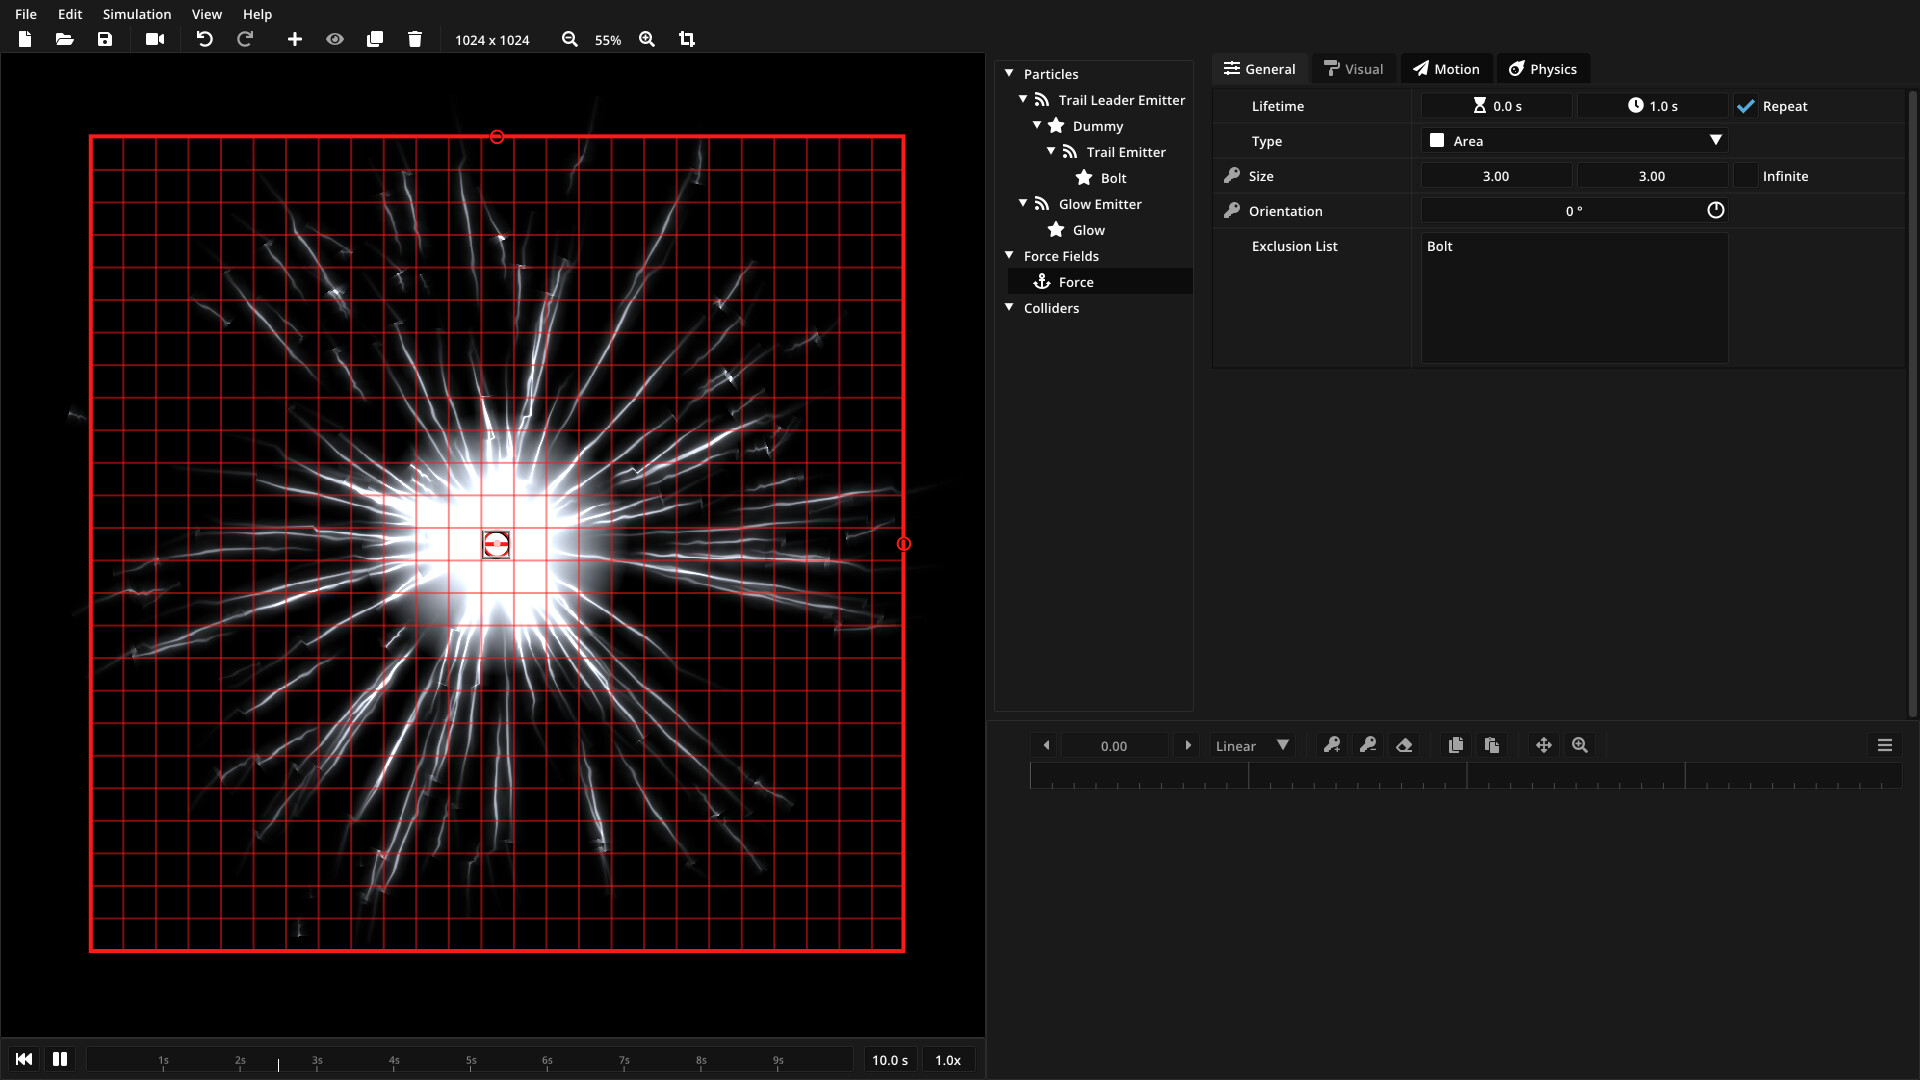Open the Simulation menu
1920x1080 pixels.
click(137, 14)
